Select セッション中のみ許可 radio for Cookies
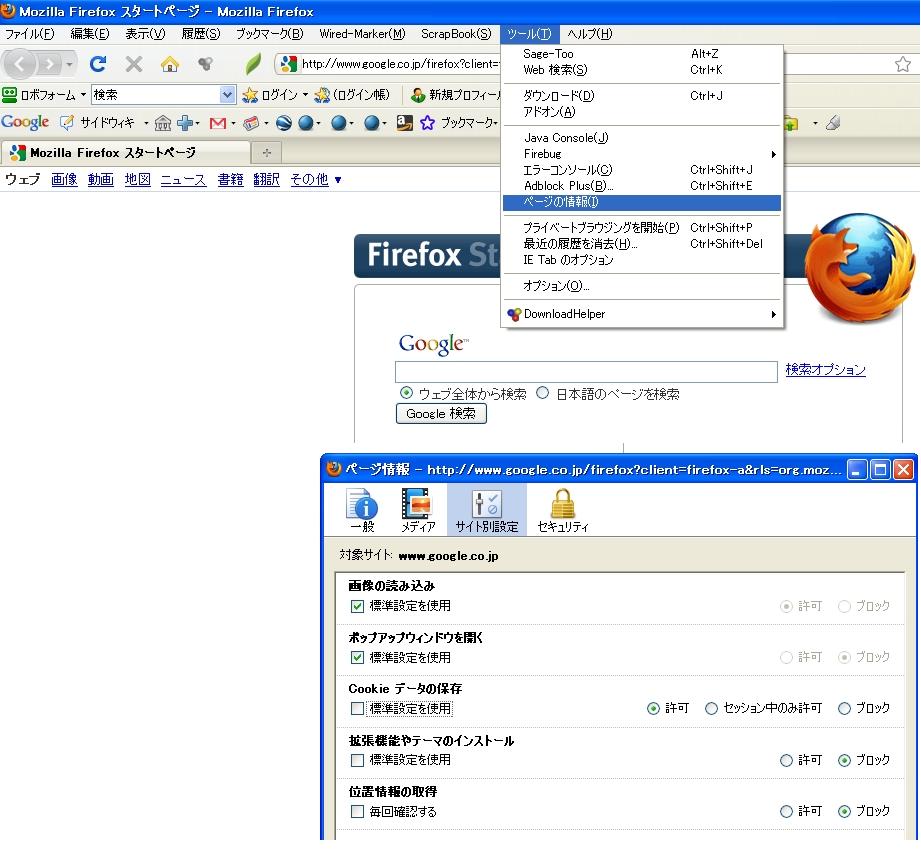The image size is (921, 856). [x=711, y=709]
